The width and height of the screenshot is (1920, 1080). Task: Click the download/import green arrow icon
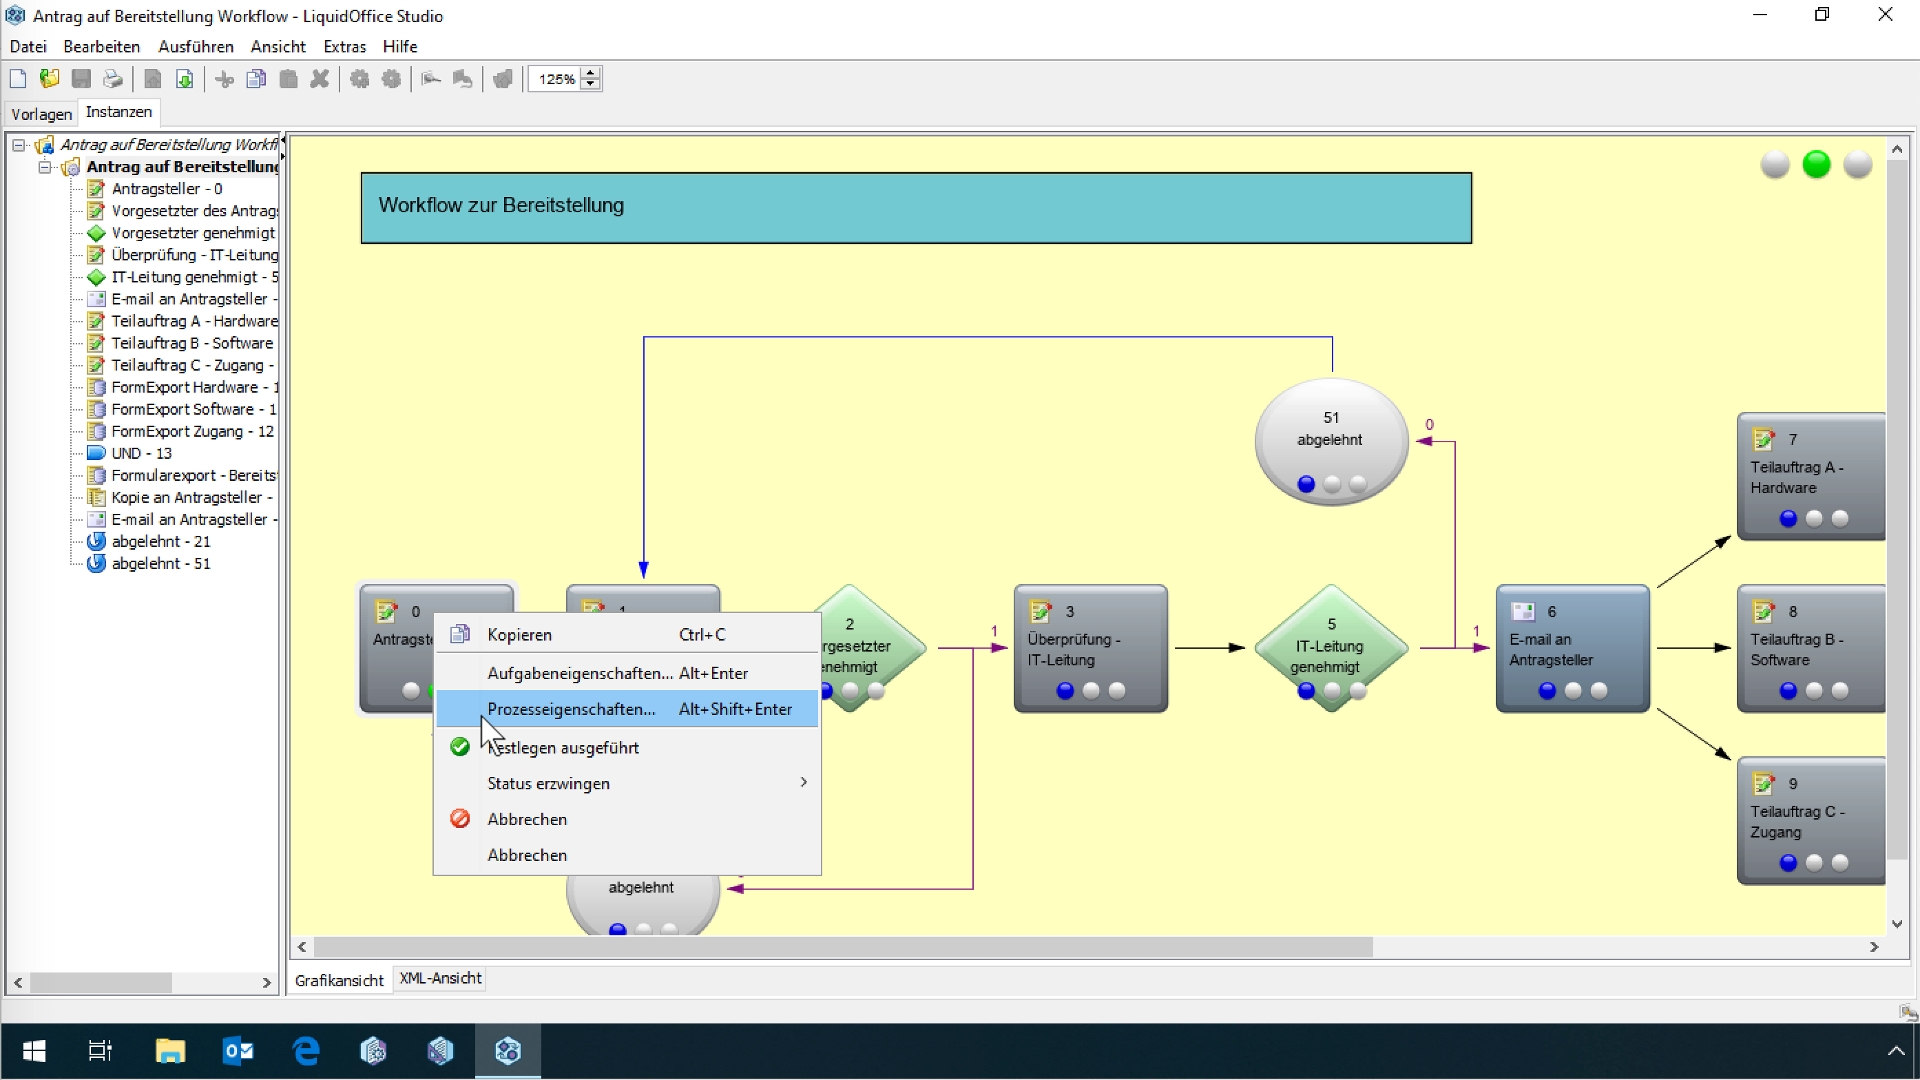click(x=184, y=79)
